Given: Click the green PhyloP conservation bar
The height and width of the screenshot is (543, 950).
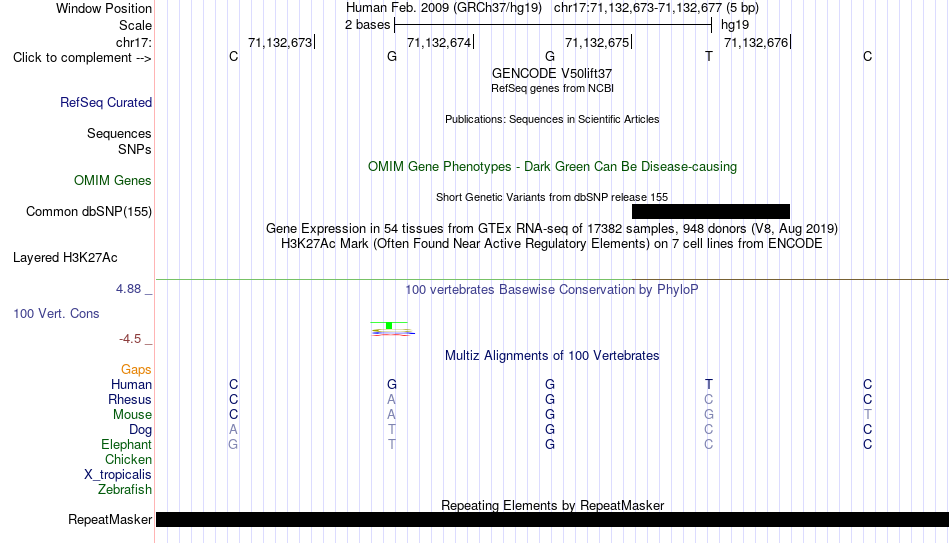Looking at the screenshot, I should click(389, 326).
